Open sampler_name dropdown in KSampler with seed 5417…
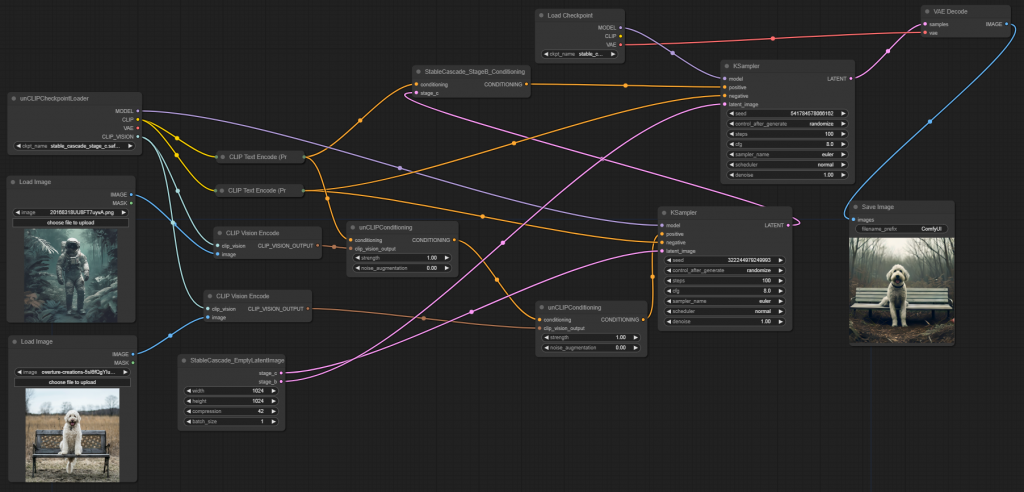This screenshot has height=492, width=1024. coord(787,156)
